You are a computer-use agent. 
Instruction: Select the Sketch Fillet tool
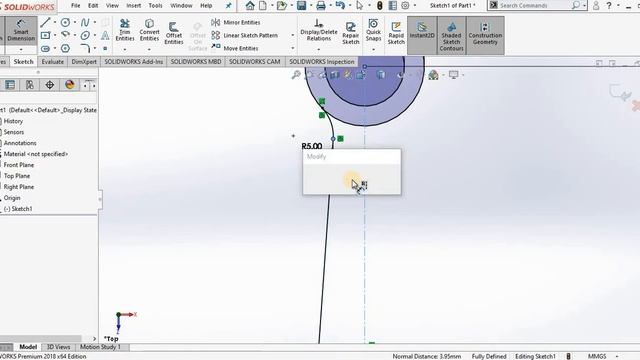[85, 49]
